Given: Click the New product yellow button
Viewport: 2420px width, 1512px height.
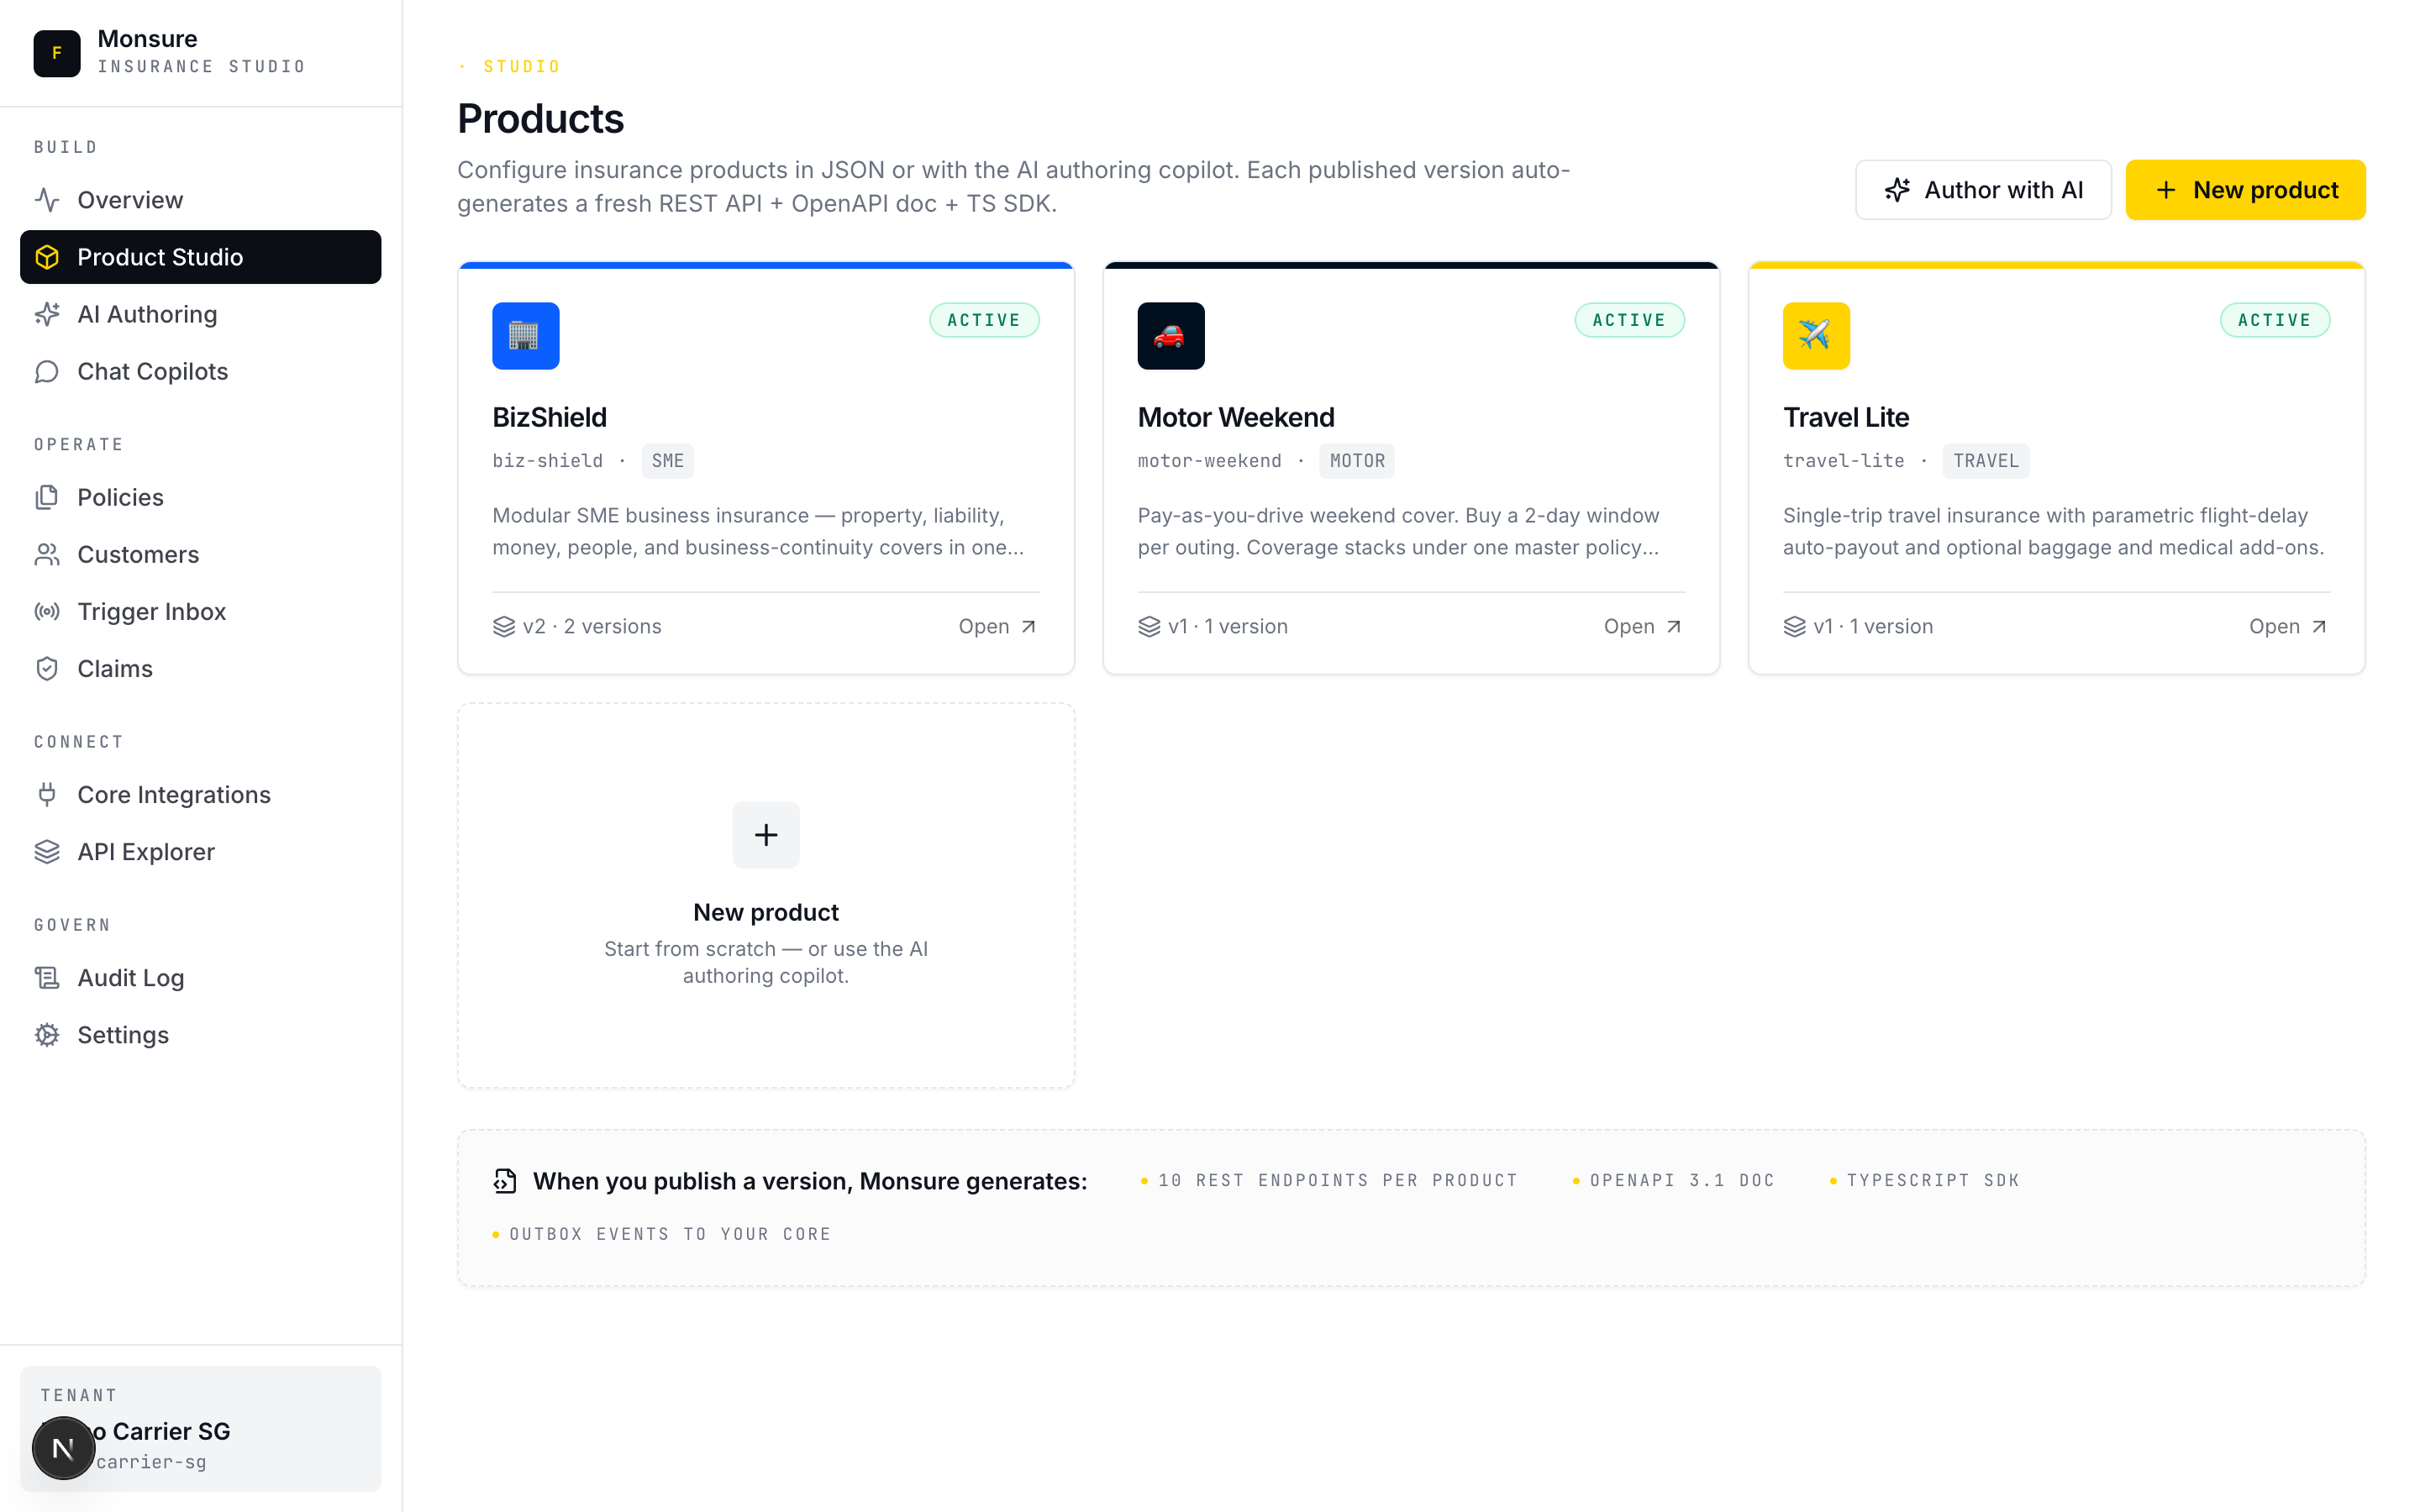Looking at the screenshot, I should [x=2245, y=190].
